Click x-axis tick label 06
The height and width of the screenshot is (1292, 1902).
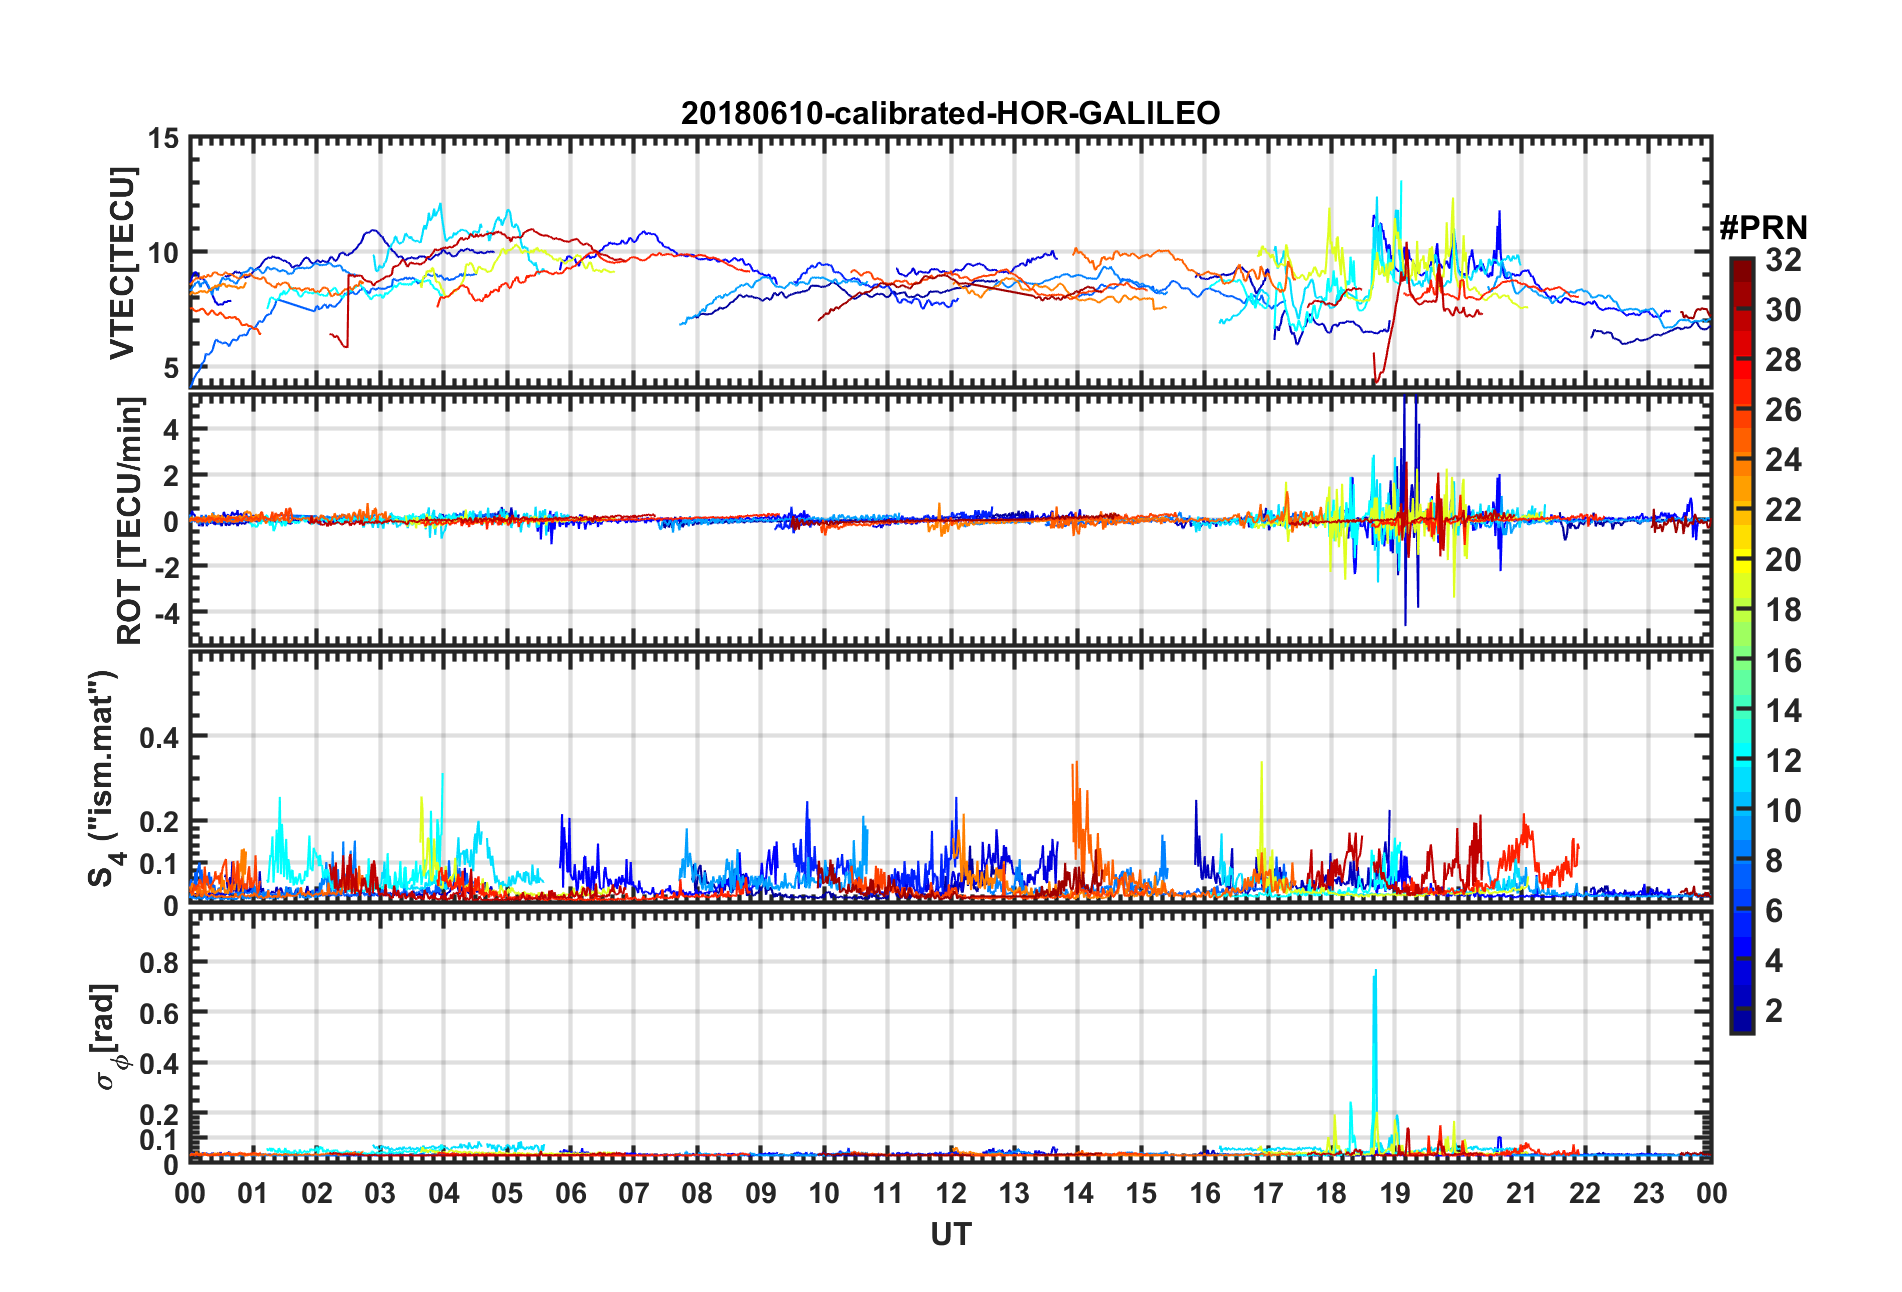570,1193
